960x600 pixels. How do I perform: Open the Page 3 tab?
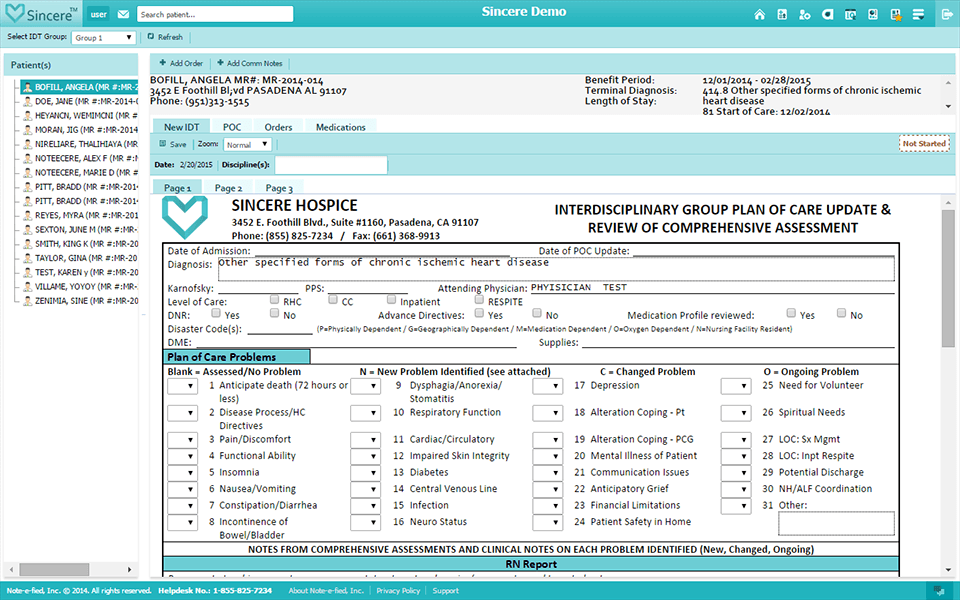[279, 188]
